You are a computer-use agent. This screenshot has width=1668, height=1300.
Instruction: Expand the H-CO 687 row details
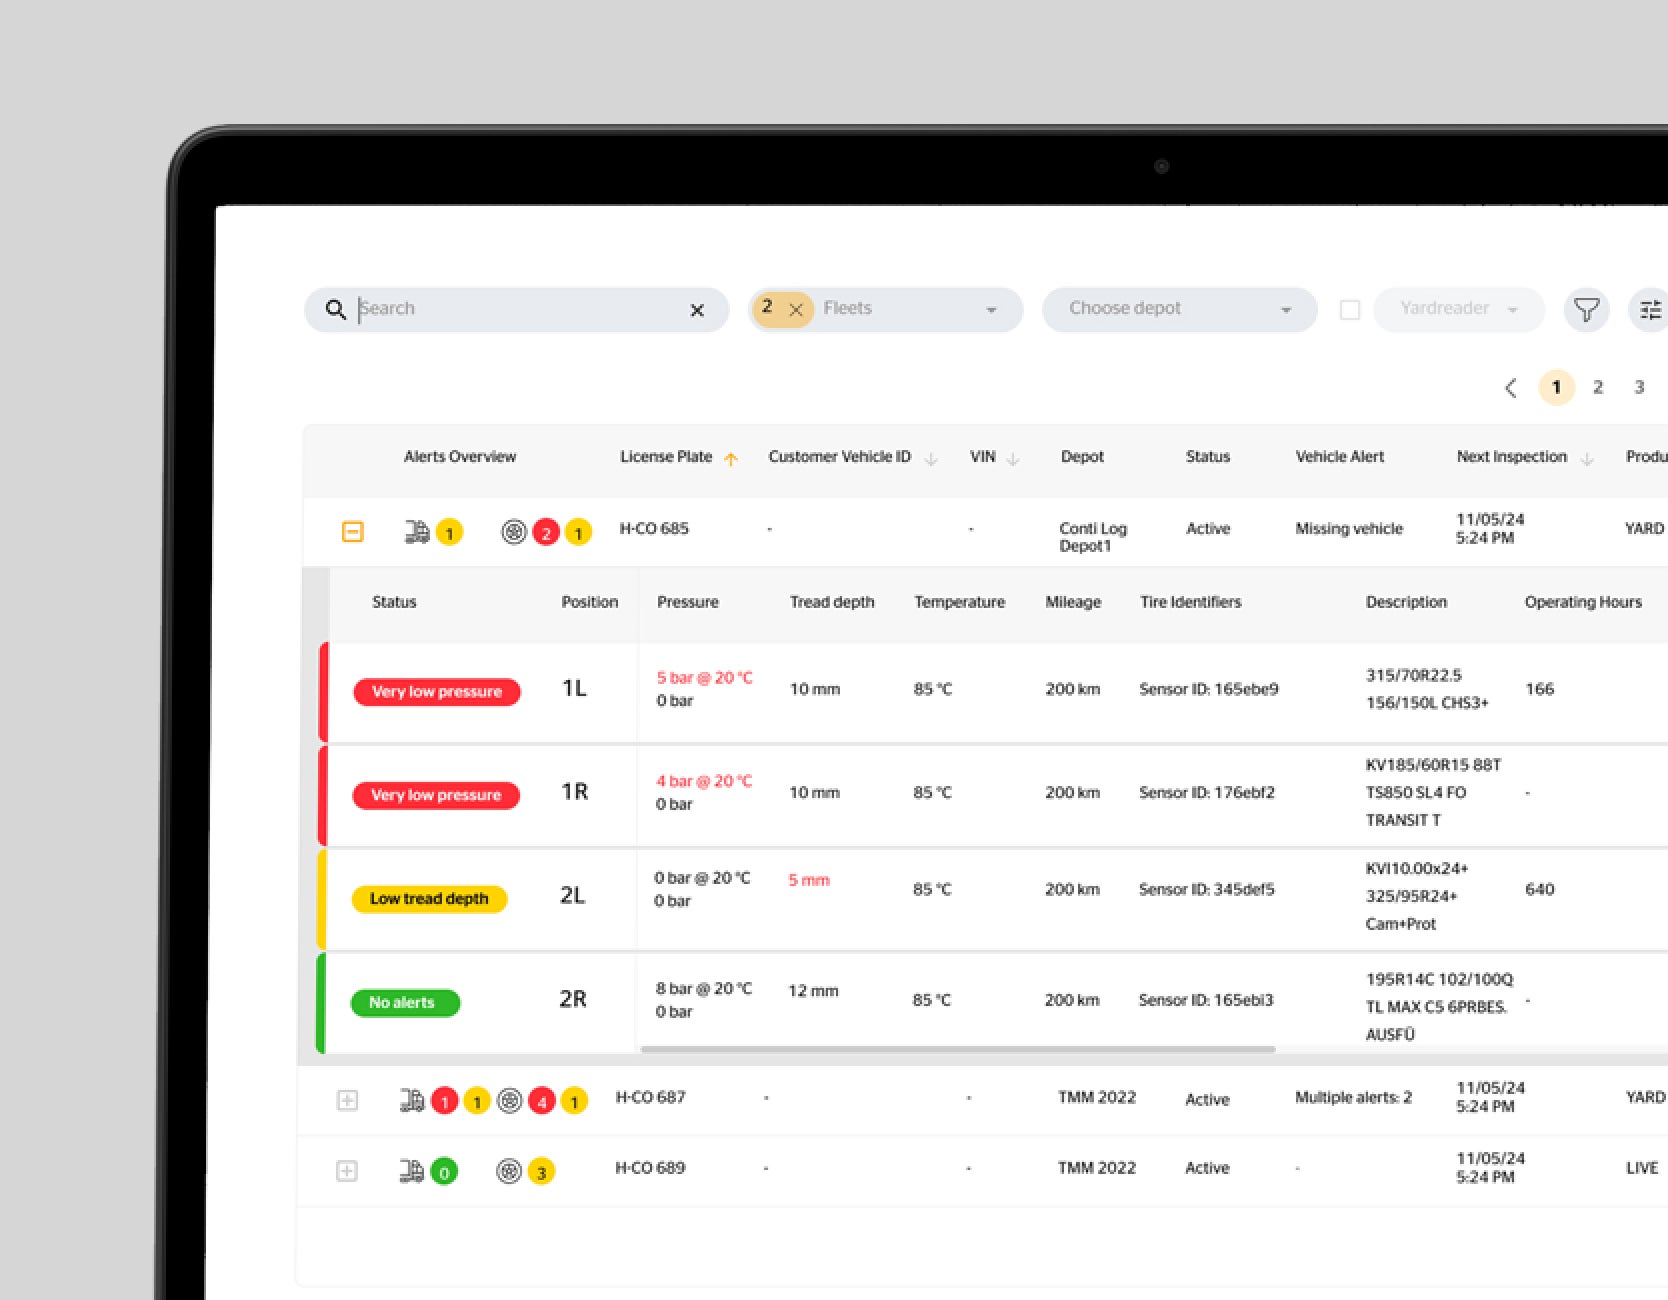coord(347,1100)
